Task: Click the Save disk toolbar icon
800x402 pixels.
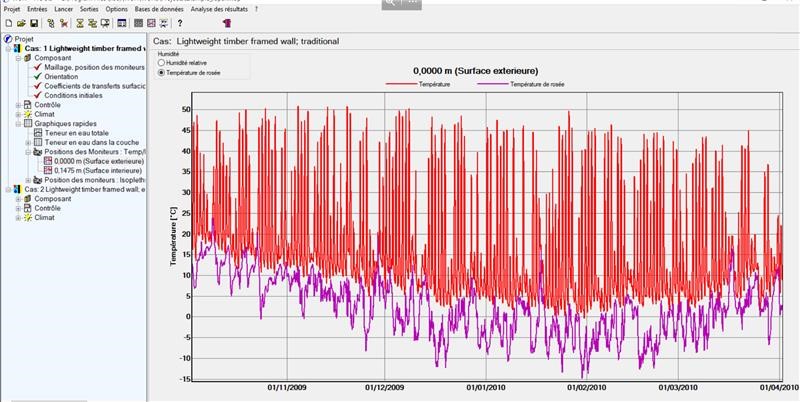Action: pos(33,22)
